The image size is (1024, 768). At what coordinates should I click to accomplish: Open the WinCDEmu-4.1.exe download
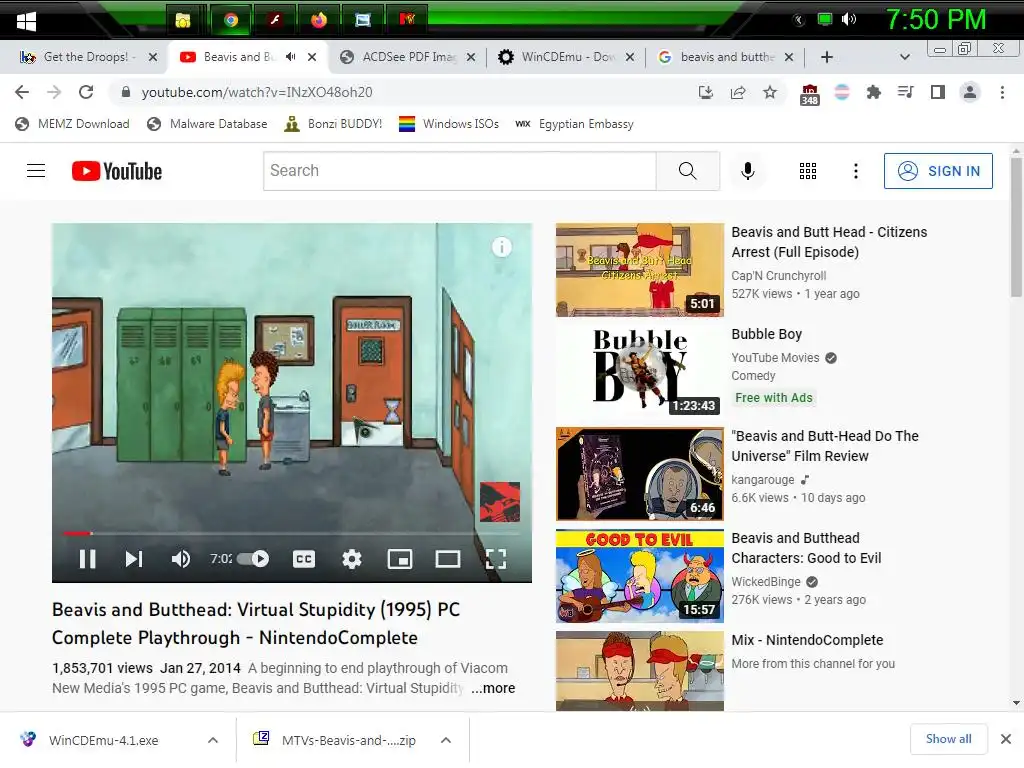(x=103, y=741)
